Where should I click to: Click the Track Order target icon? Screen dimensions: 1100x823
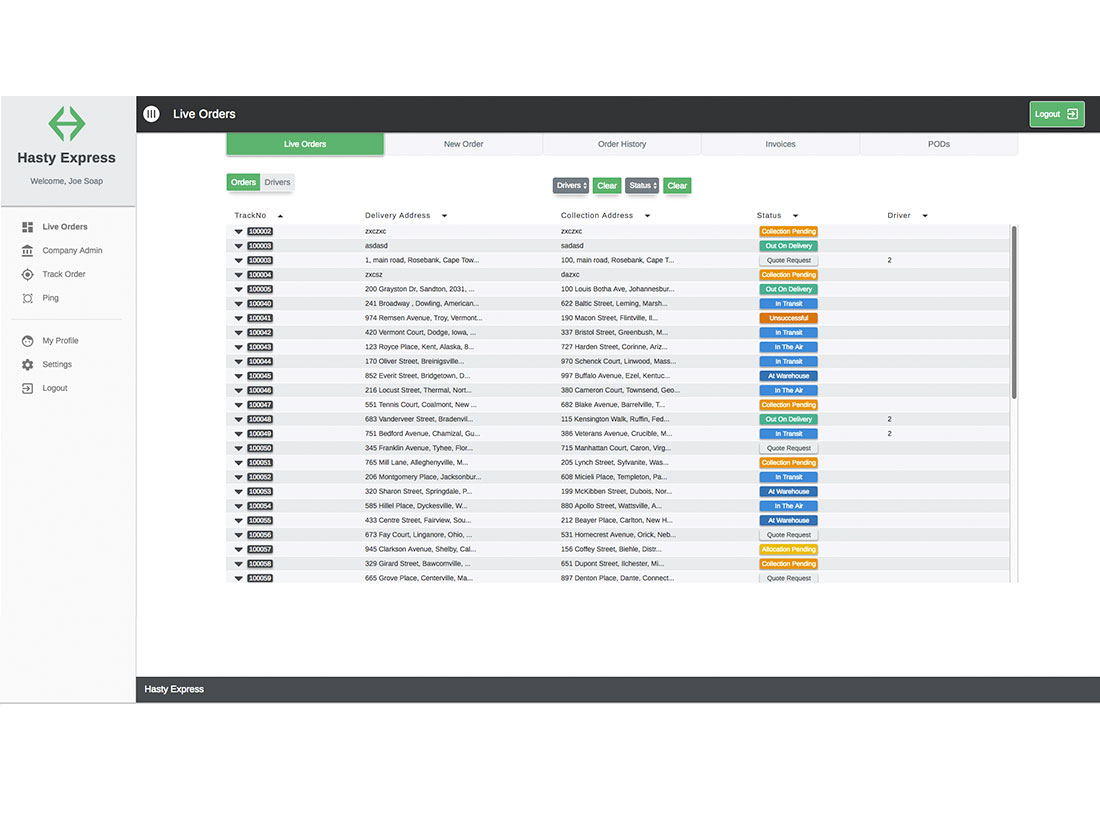[x=27, y=274]
